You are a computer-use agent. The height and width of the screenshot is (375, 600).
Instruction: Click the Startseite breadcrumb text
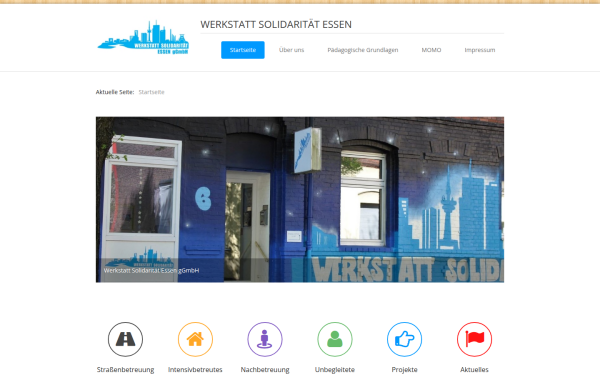click(152, 92)
